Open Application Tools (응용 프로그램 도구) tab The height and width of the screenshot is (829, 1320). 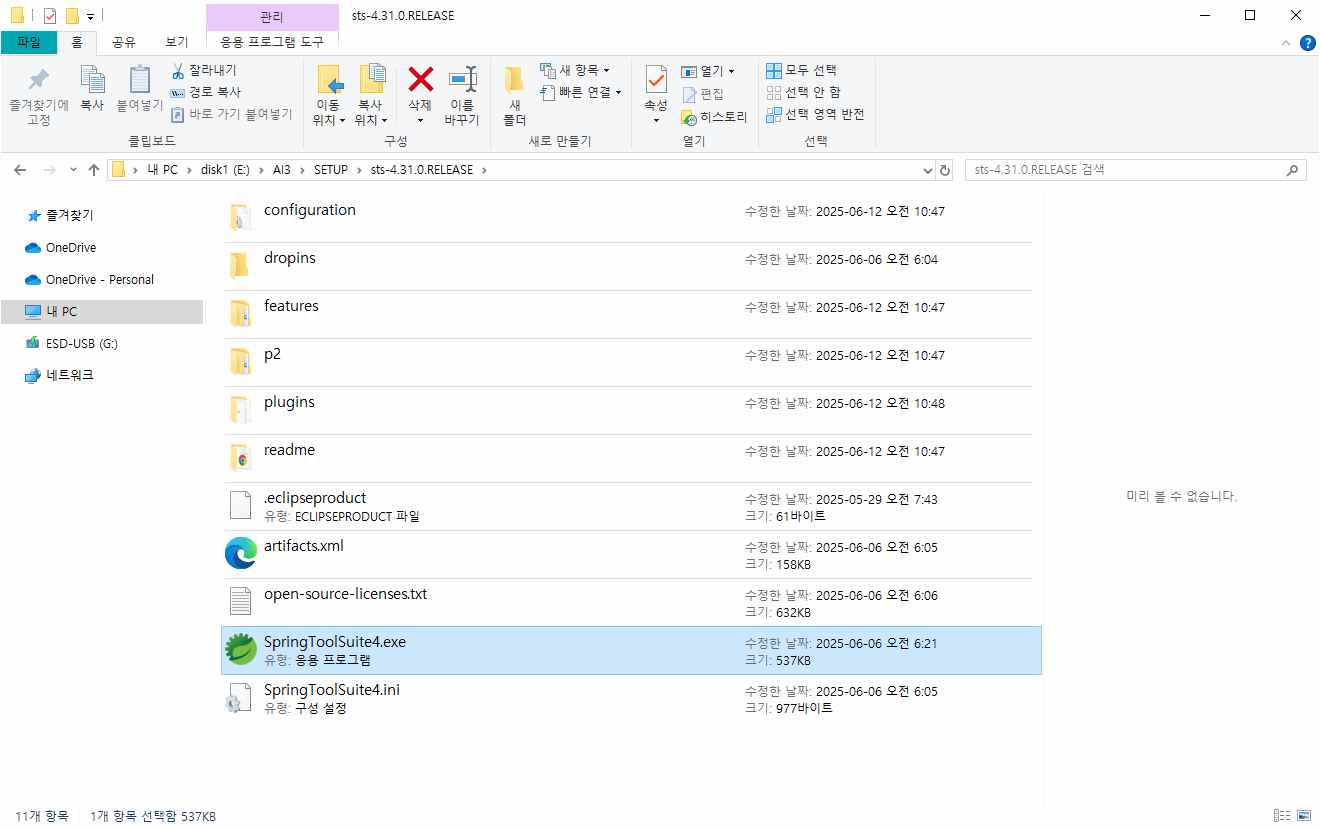point(272,42)
